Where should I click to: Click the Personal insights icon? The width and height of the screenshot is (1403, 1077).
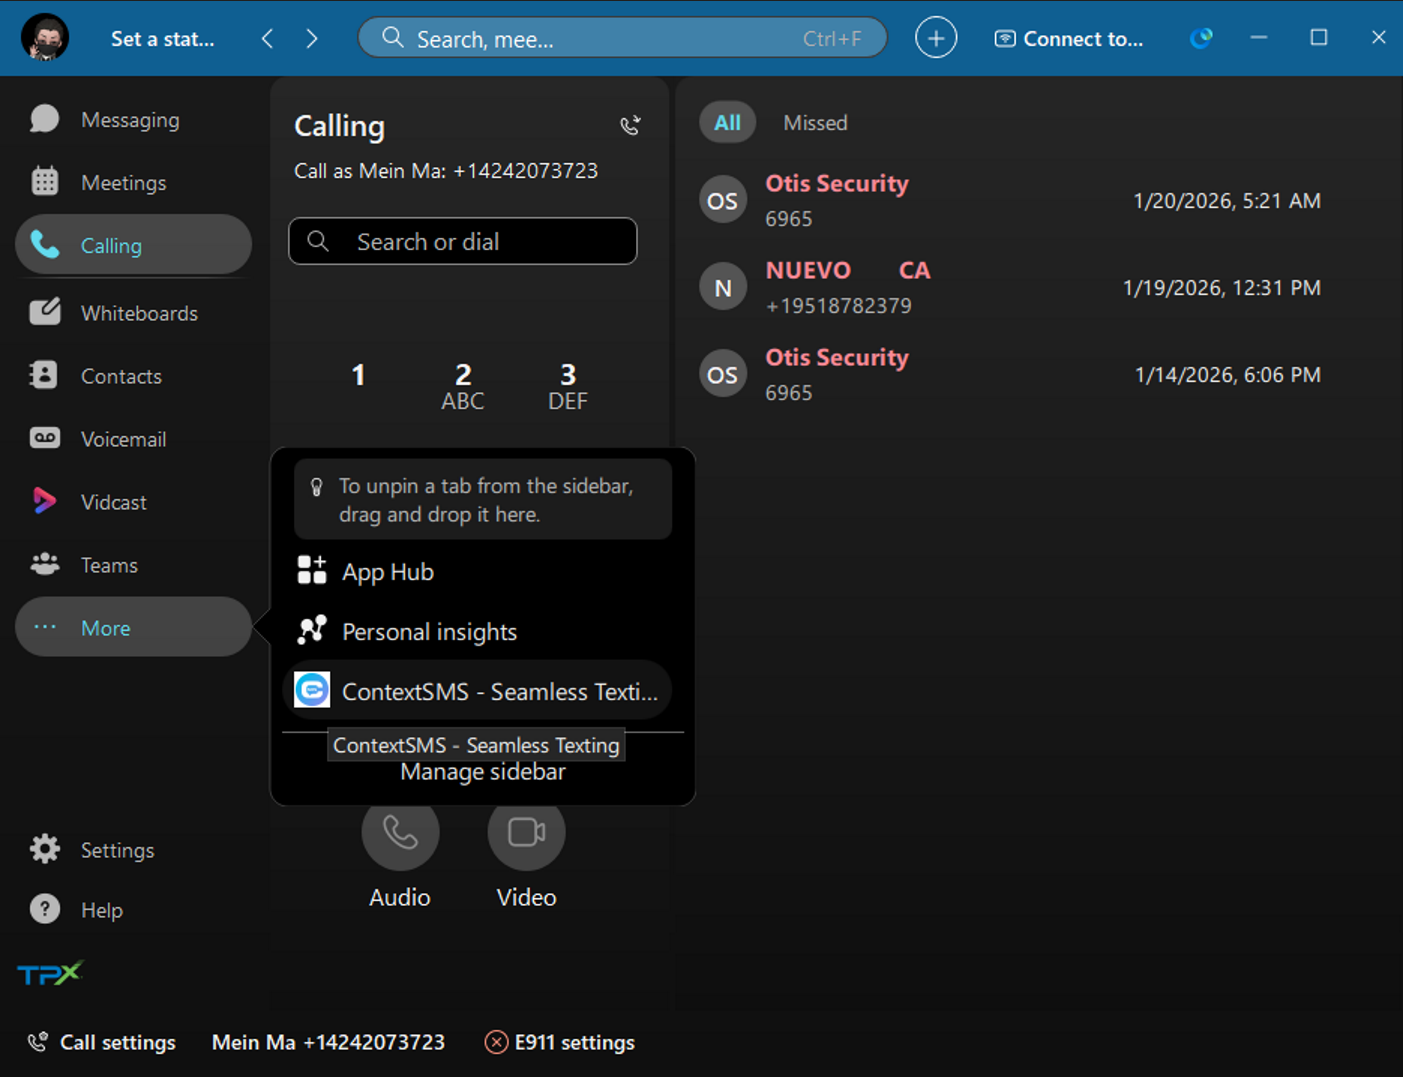click(x=312, y=630)
